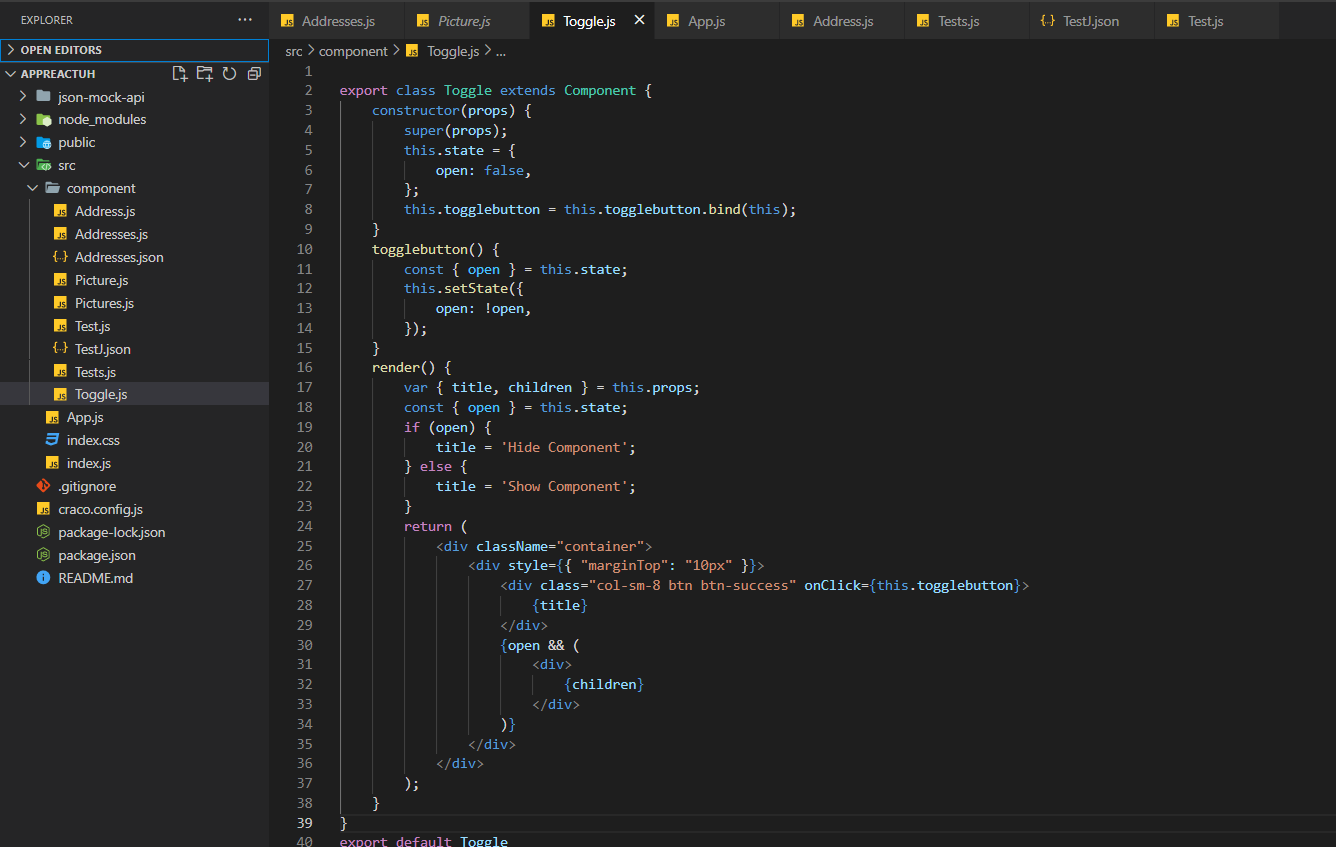Screen dimensions: 1336x847
Task: Click the git icon beside .gitignore
Action: point(43,486)
